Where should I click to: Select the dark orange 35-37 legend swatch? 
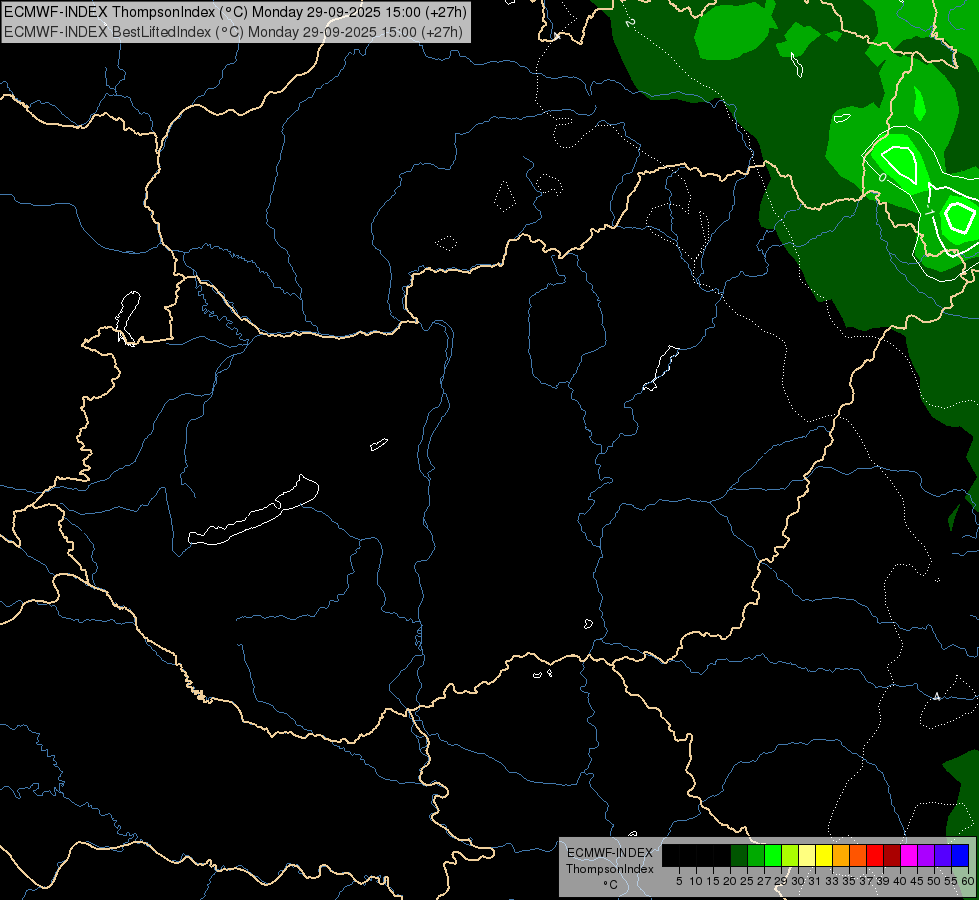857,856
